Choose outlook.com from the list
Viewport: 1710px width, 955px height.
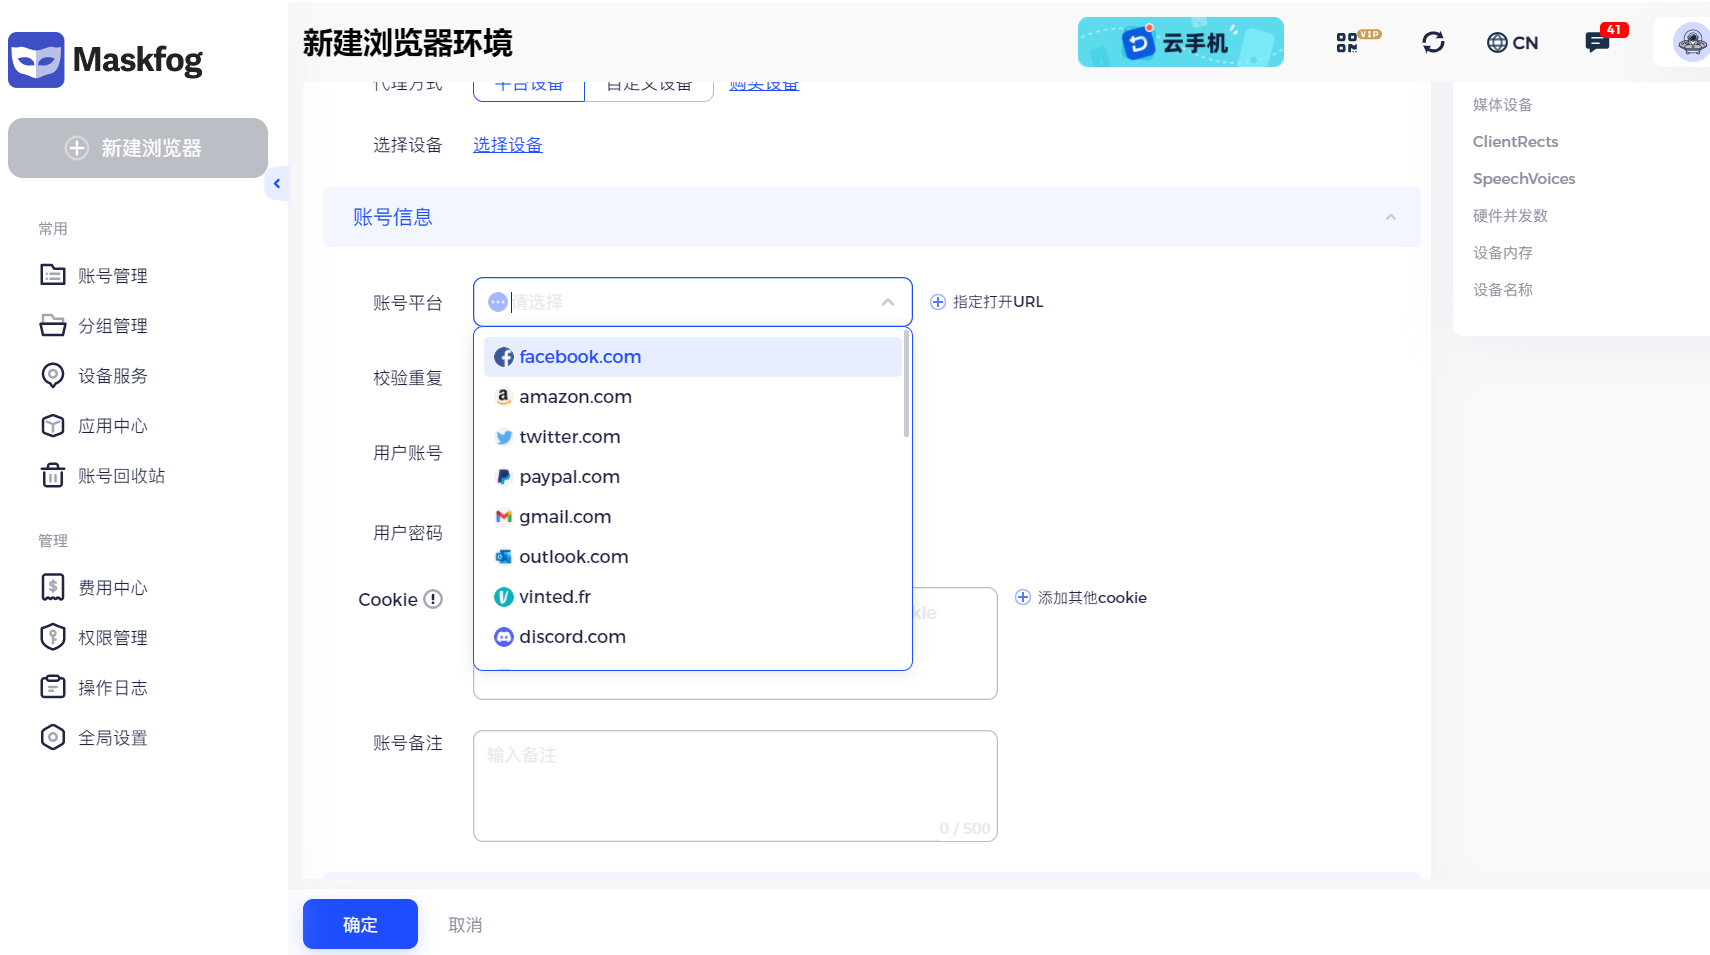tap(692, 557)
